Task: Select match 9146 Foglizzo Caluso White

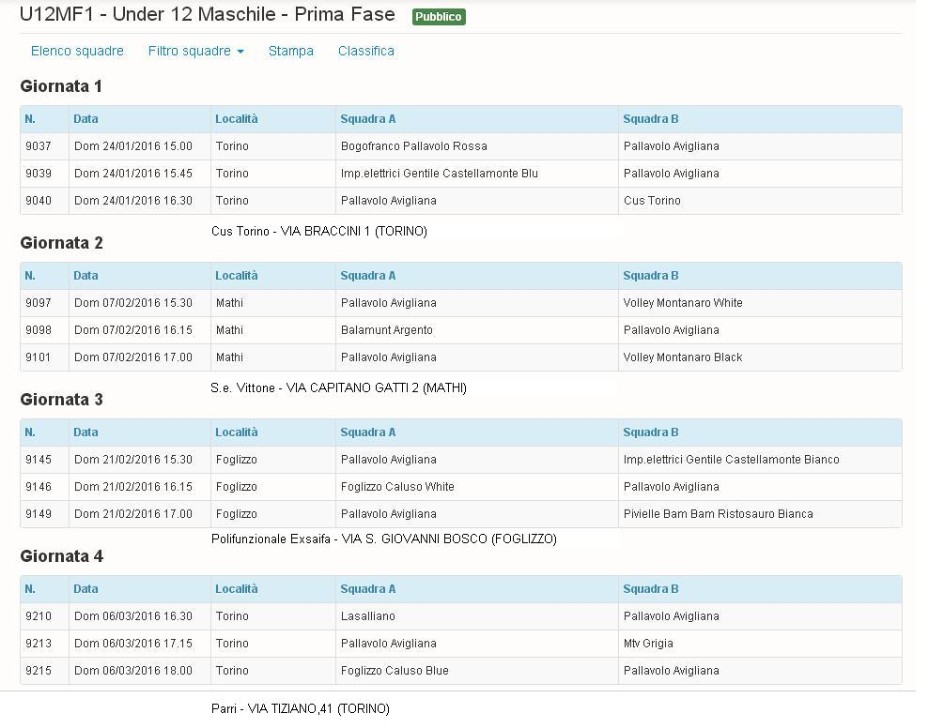Action: point(461,487)
